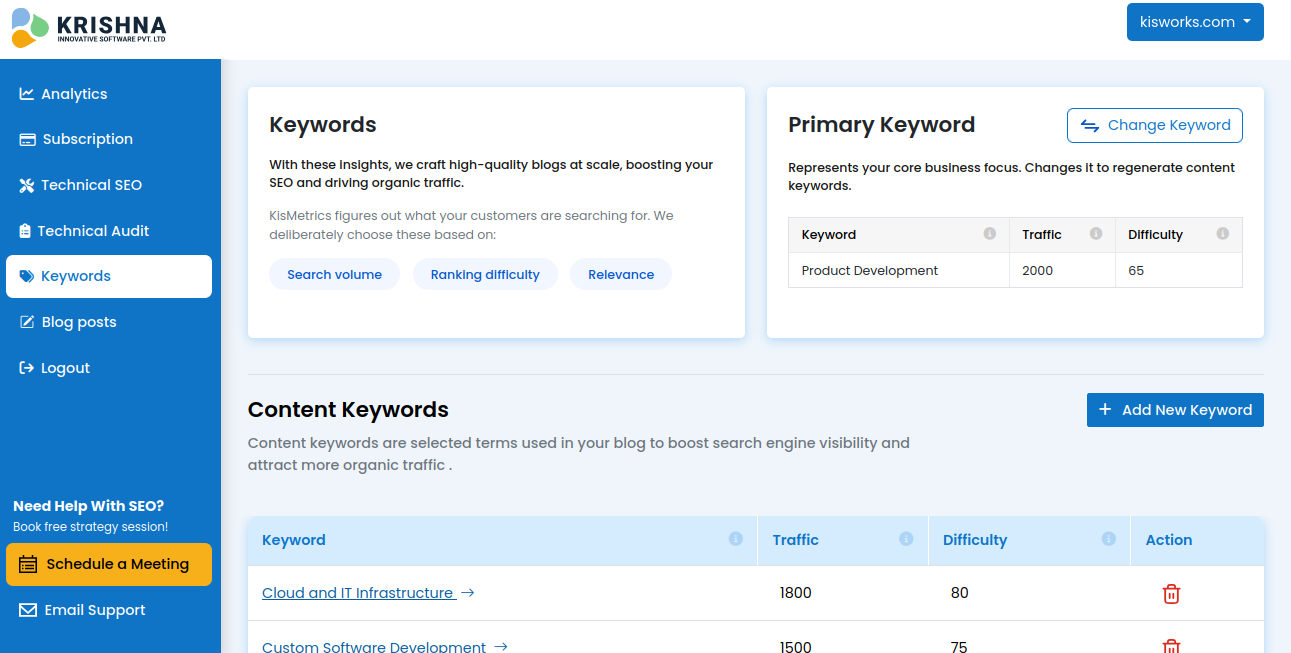This screenshot has height=653, width=1291.
Task: Click the Product Development keyword cell
Action: [x=898, y=271]
